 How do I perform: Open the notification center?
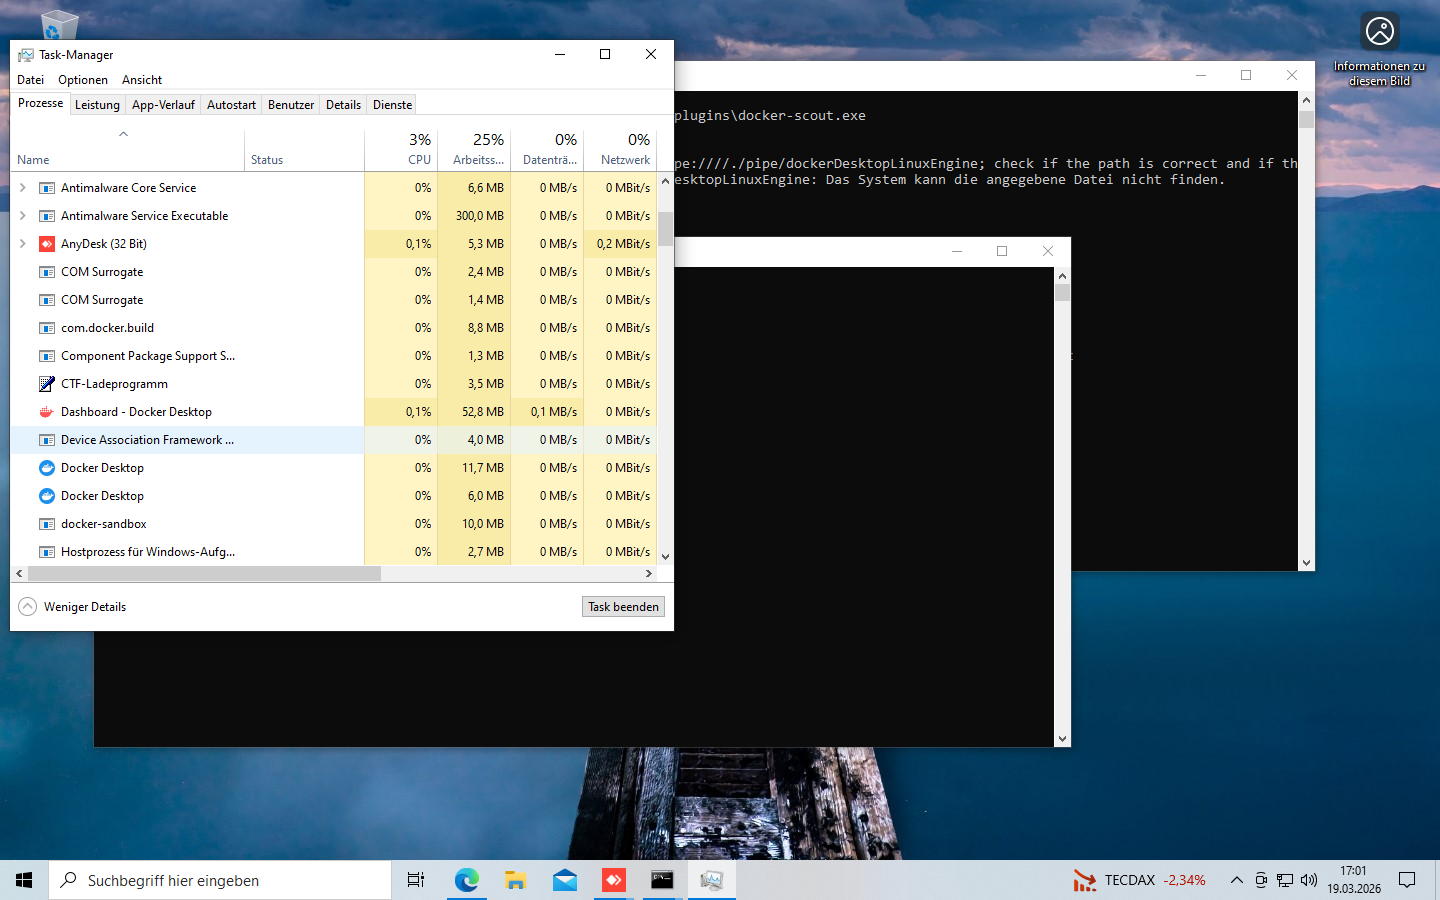point(1407,880)
